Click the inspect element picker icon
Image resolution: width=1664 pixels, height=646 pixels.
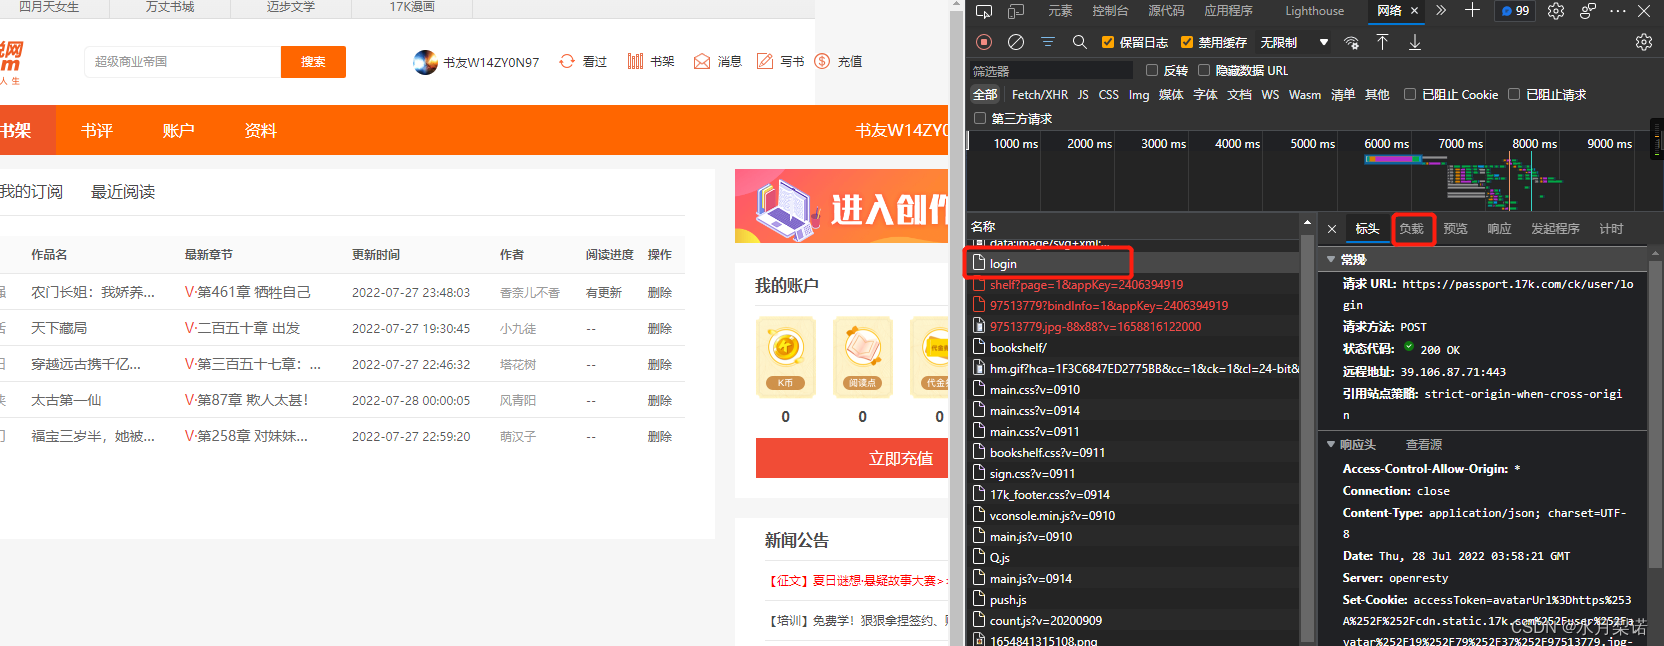click(x=984, y=11)
